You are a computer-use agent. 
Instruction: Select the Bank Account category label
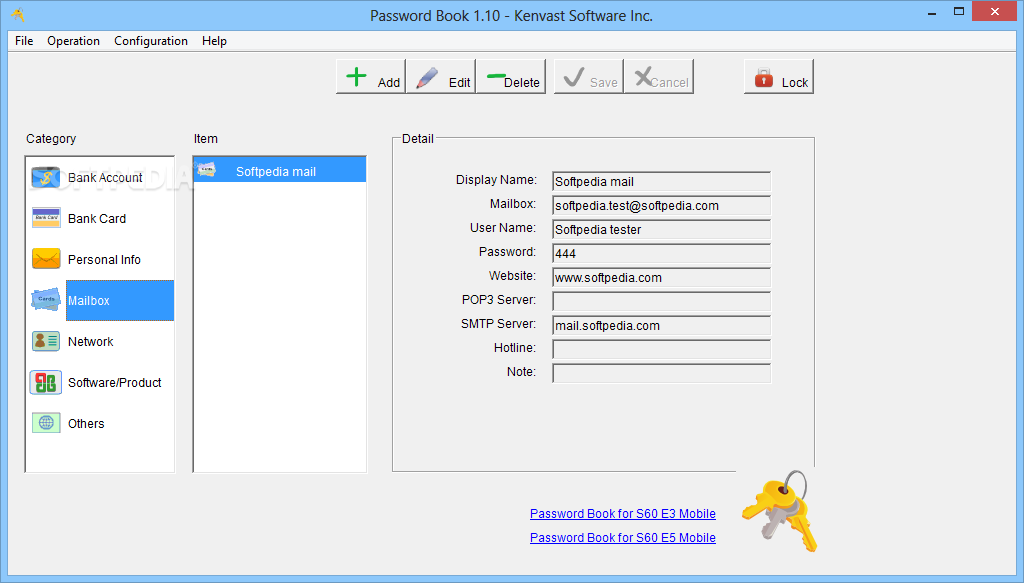105,178
